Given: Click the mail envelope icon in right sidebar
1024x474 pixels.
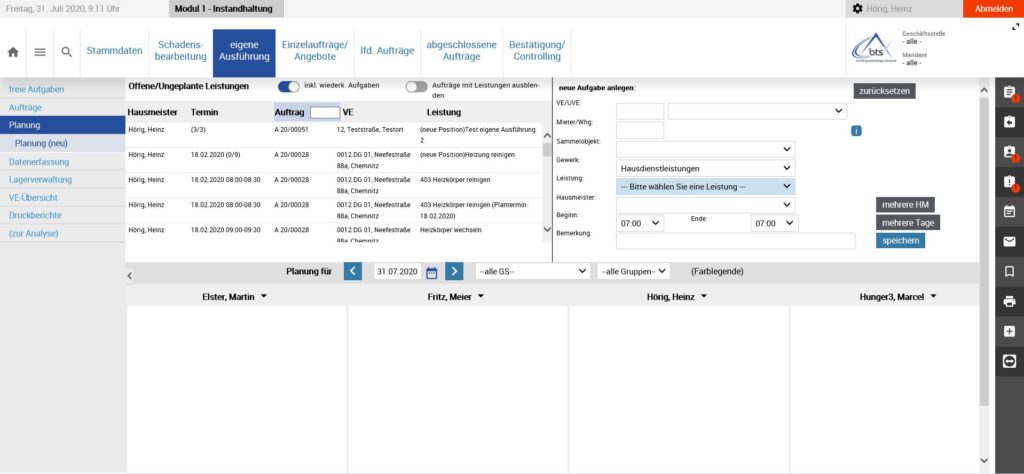Looking at the screenshot, I should tap(1009, 241).
